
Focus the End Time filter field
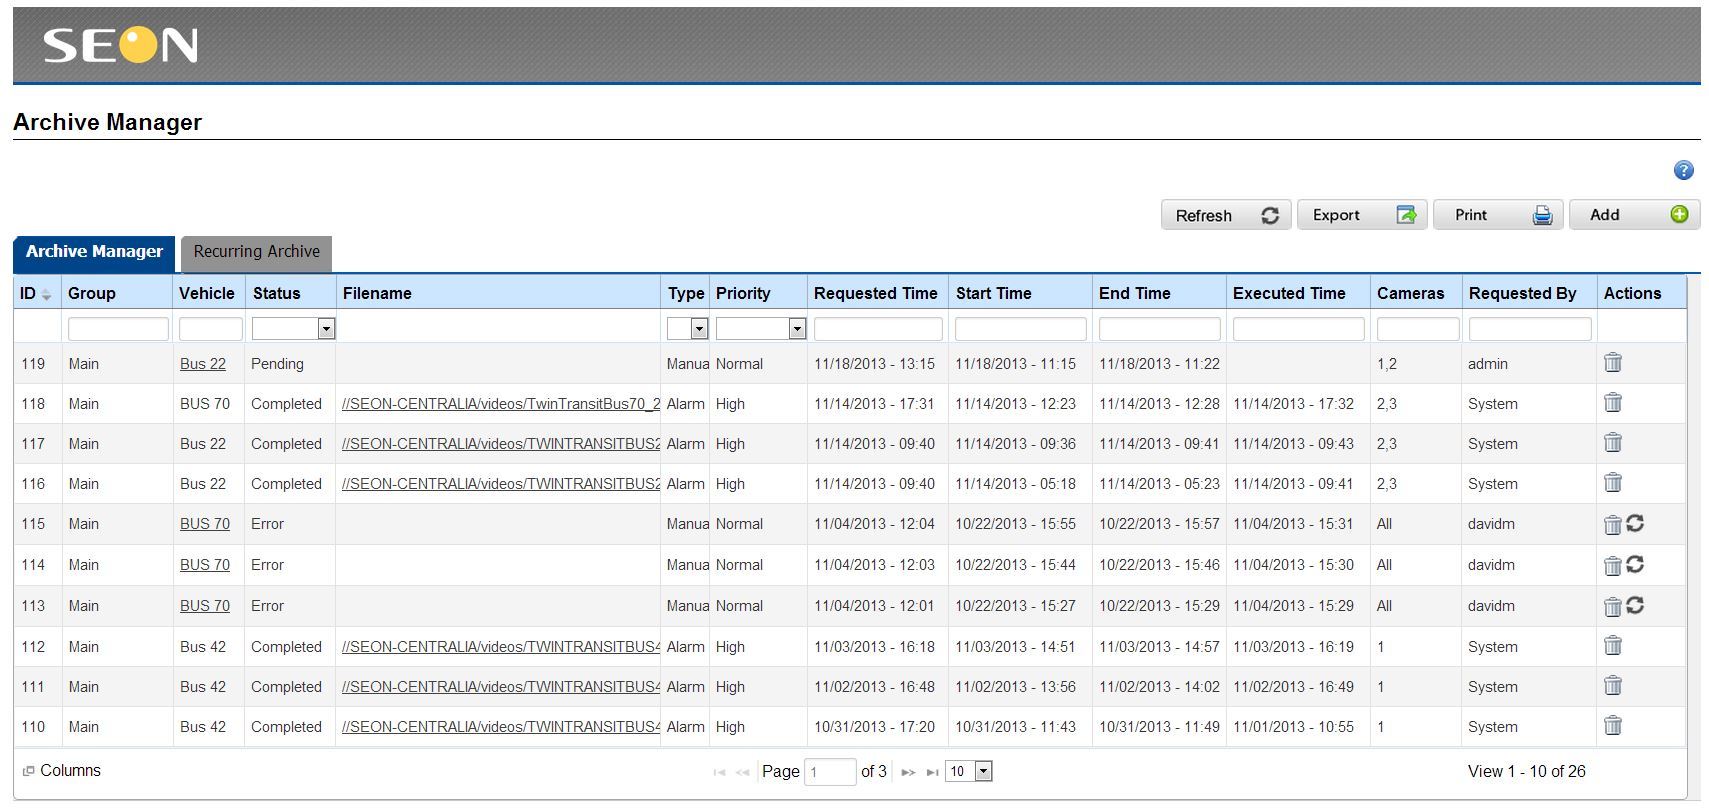(1160, 328)
